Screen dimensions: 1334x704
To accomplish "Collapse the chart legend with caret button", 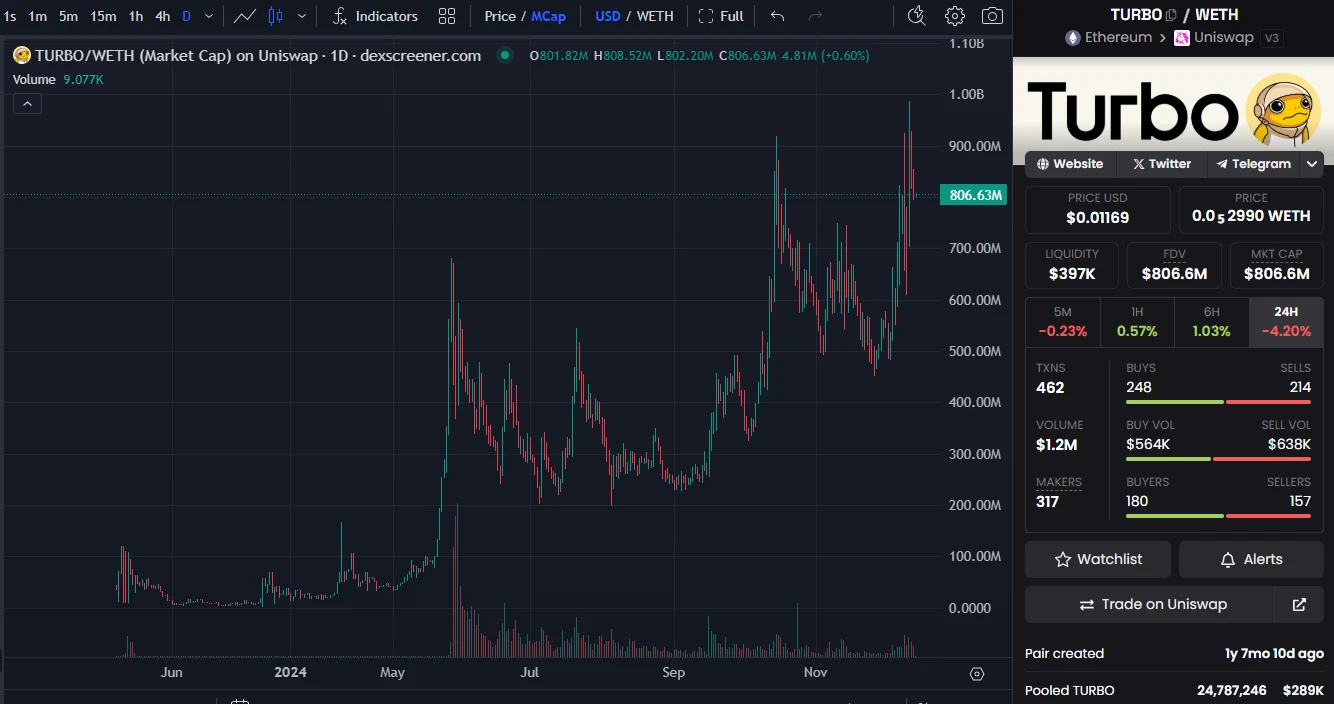I will click(27, 103).
